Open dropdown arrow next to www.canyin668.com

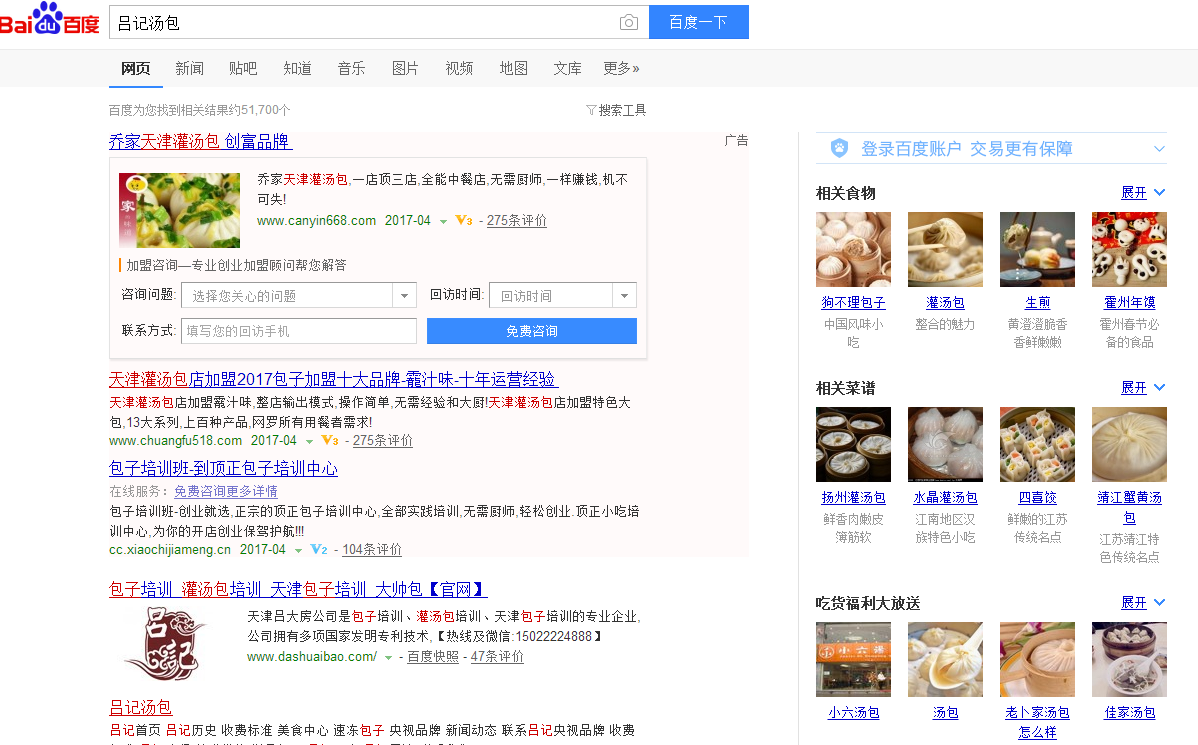443,222
